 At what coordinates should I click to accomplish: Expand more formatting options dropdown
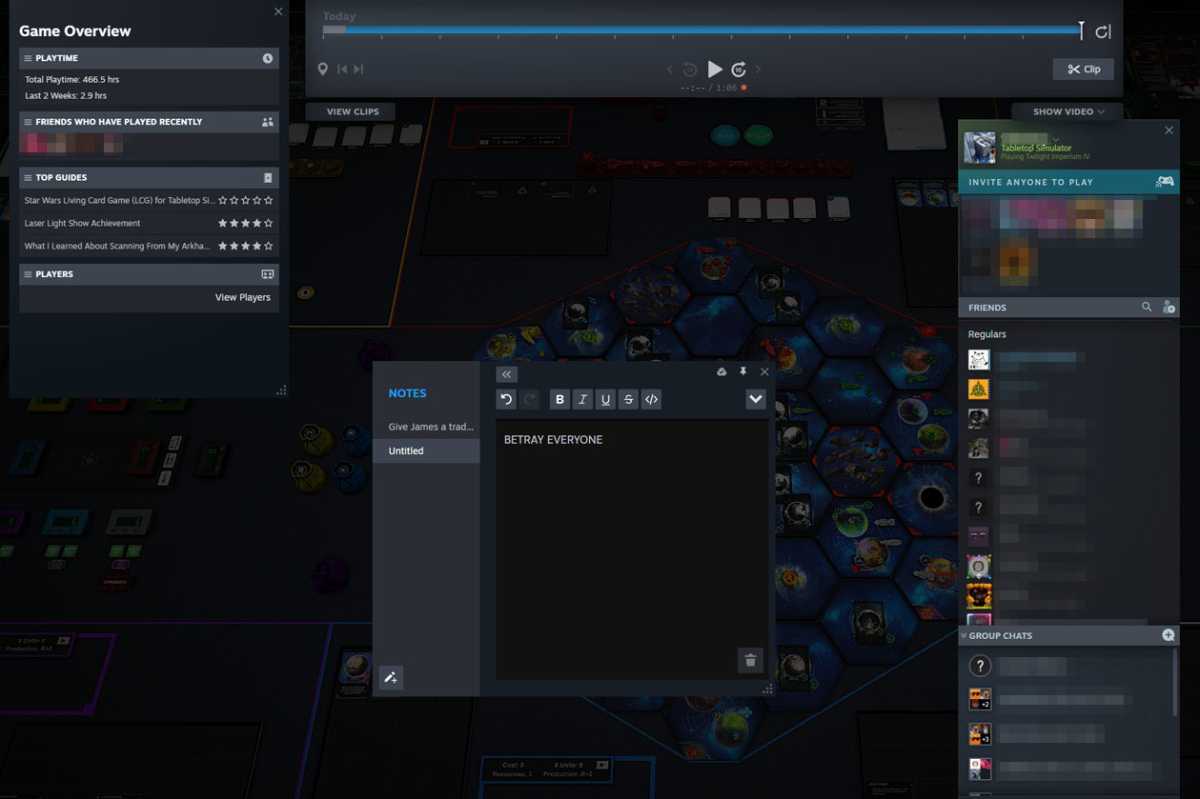[756, 399]
